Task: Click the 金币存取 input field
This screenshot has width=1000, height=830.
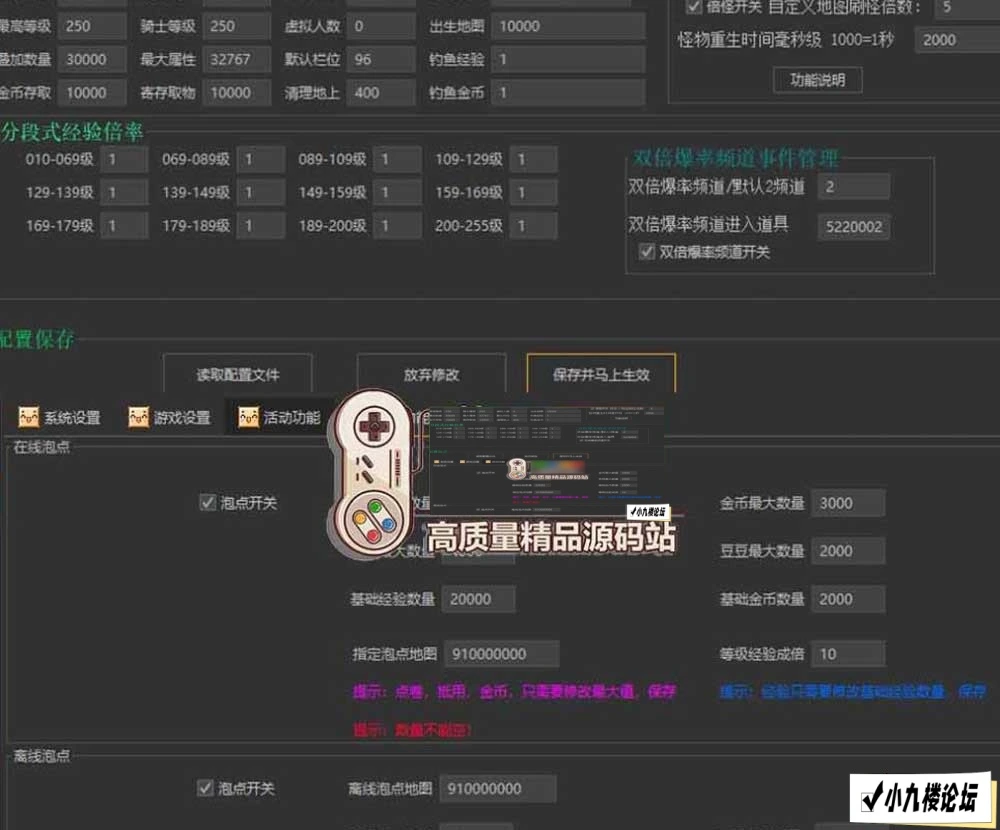Action: coord(92,93)
